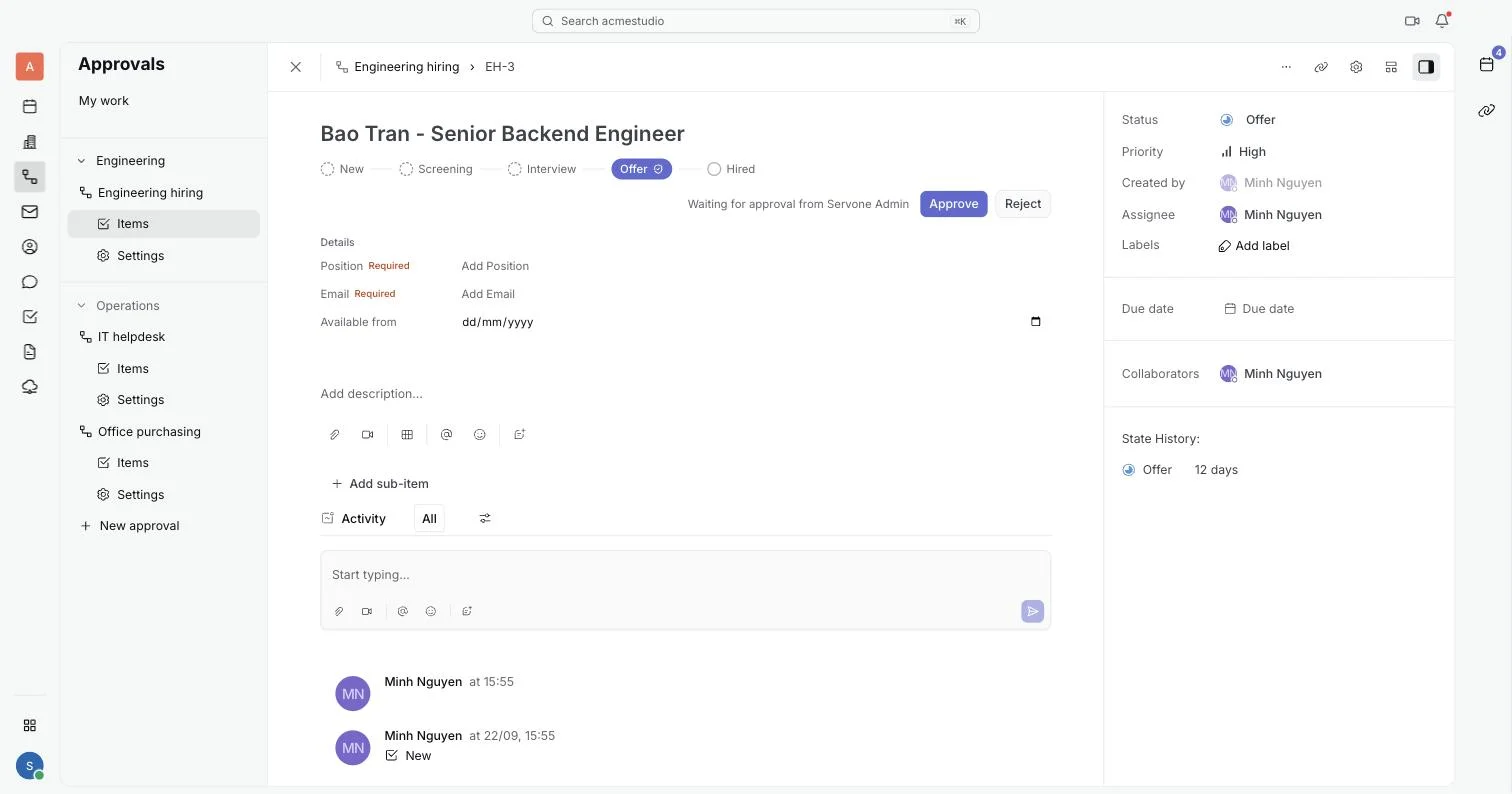Select the Interview stage step
This screenshot has height=794, width=1512.
pos(542,169)
